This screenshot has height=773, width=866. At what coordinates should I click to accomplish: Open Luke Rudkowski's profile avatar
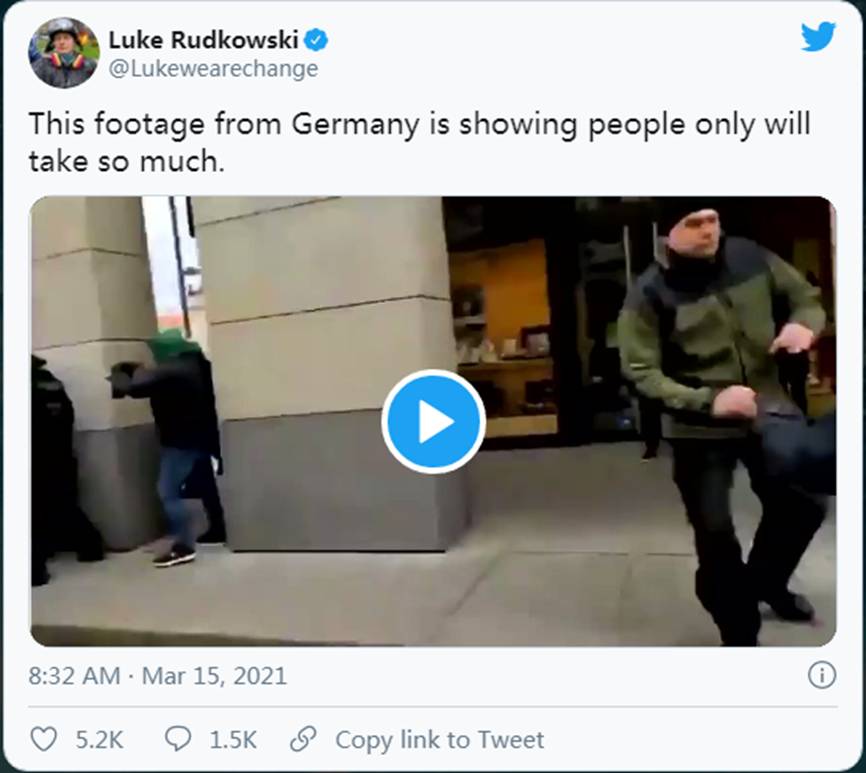tap(64, 52)
